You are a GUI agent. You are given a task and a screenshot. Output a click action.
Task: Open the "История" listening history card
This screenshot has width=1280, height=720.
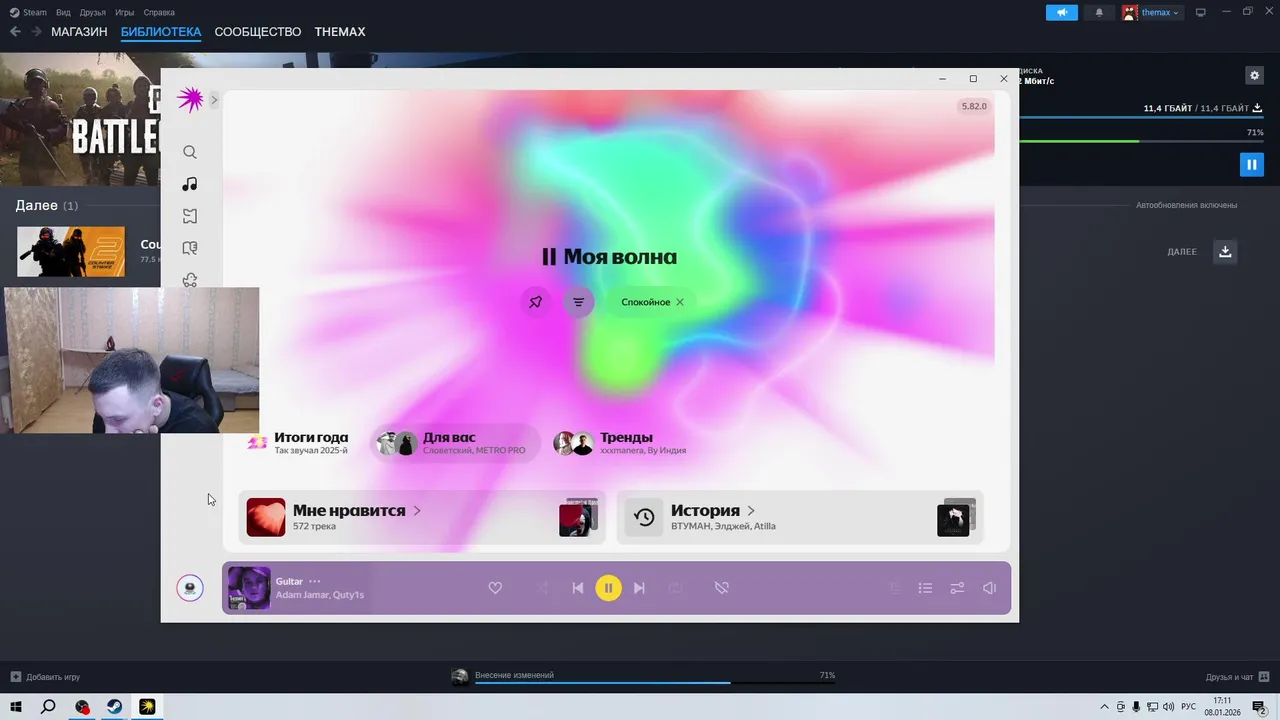[800, 517]
